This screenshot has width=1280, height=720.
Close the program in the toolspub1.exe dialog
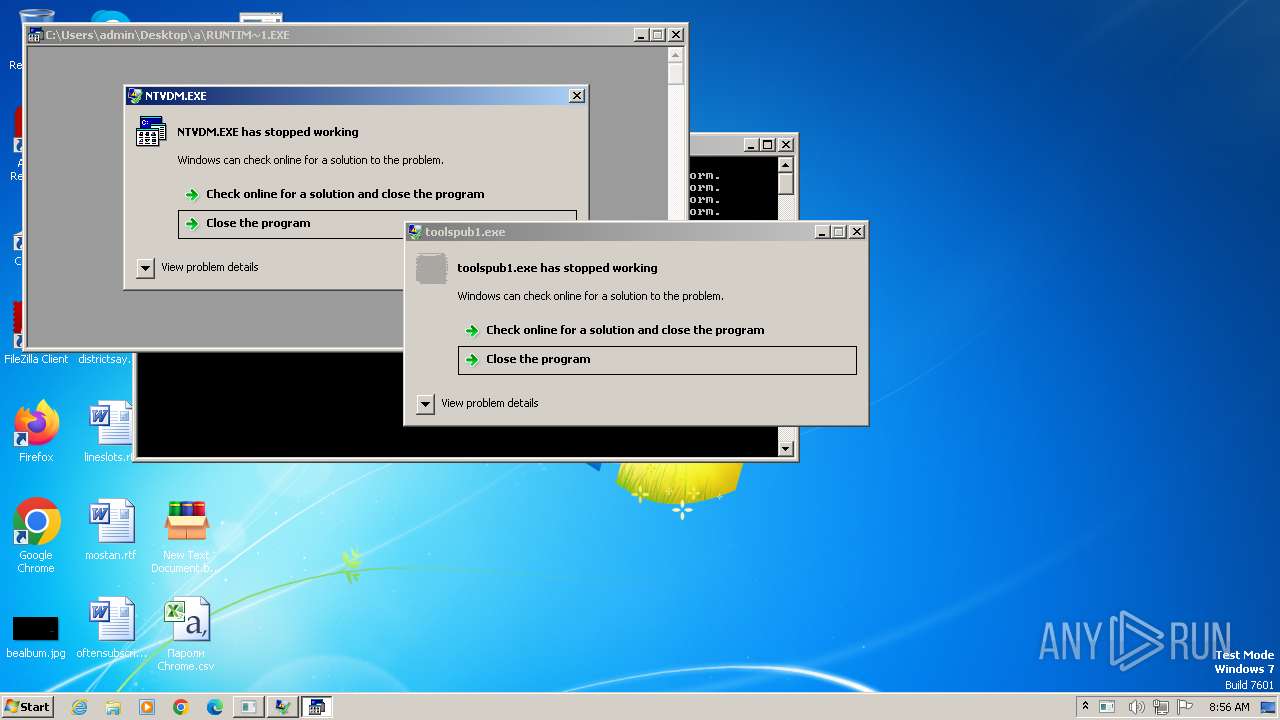(x=657, y=360)
